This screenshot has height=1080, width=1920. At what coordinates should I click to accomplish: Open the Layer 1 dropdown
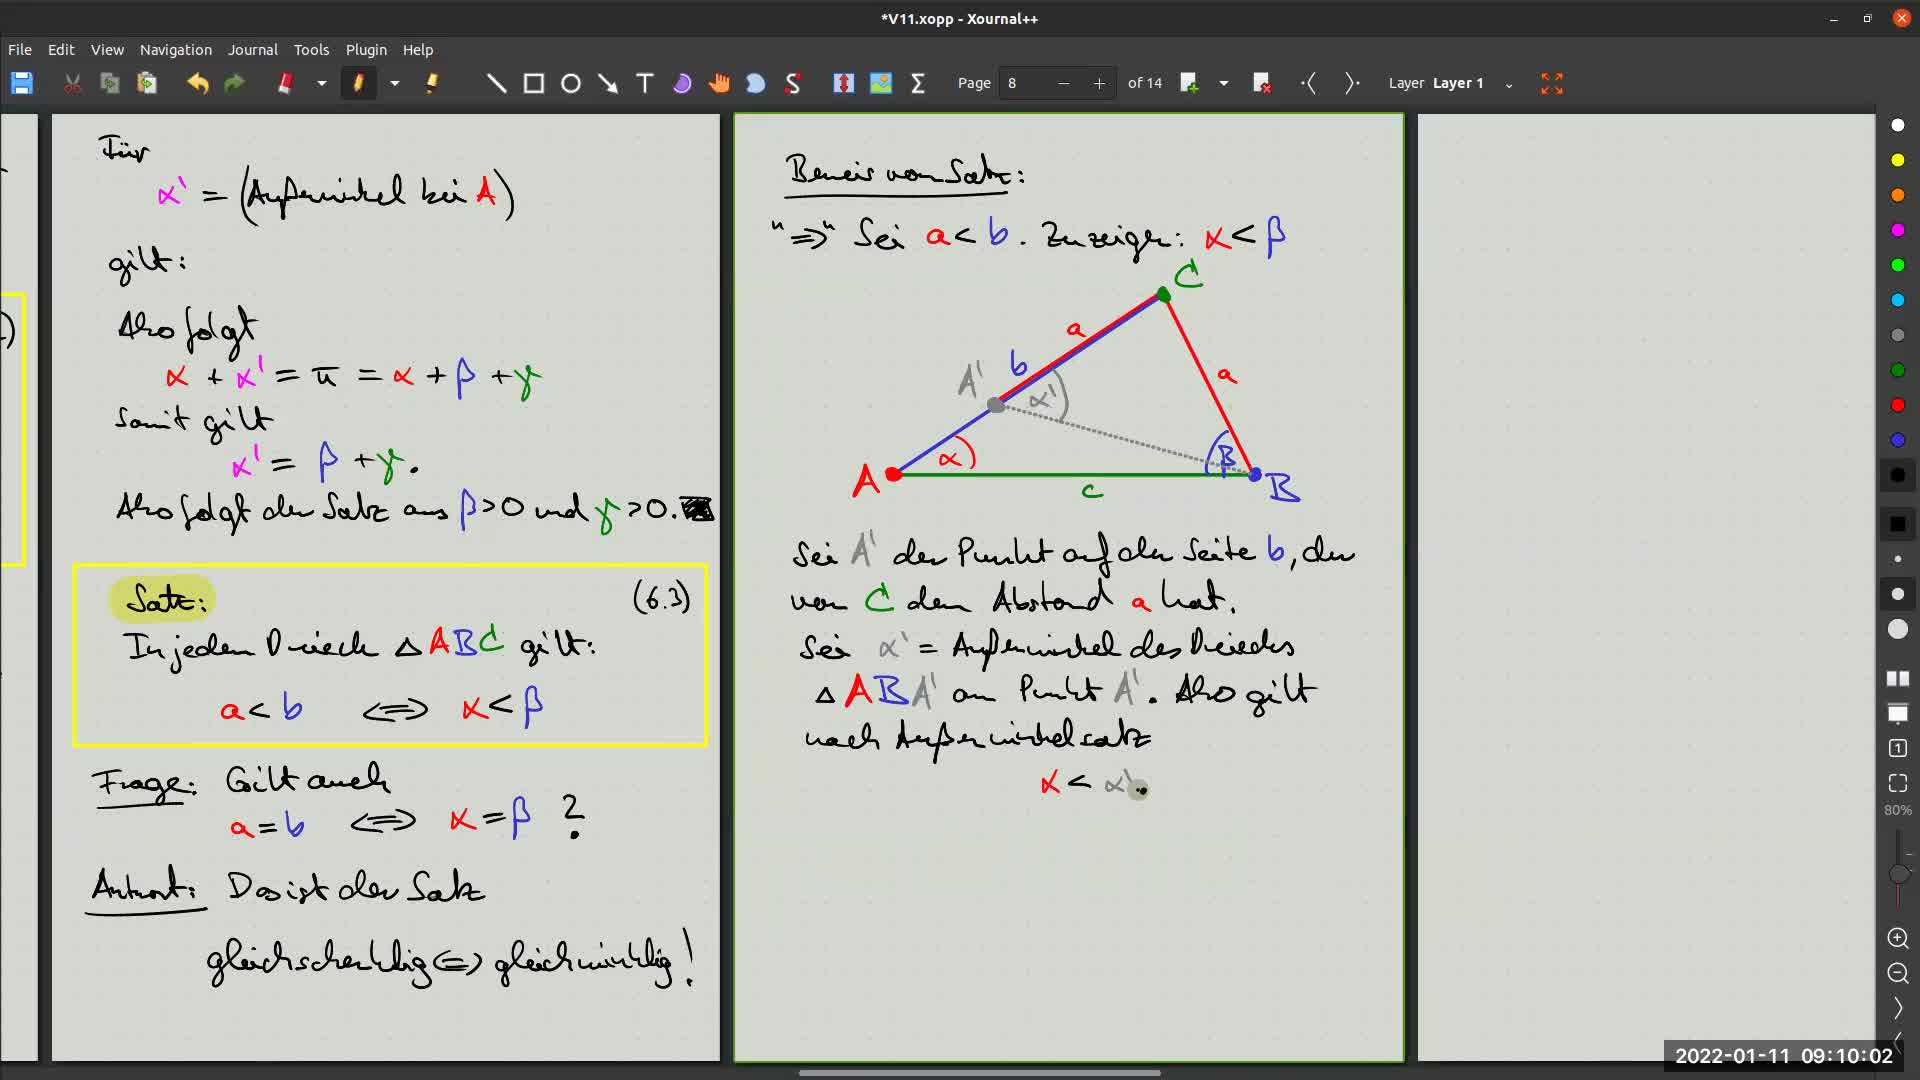click(1508, 84)
